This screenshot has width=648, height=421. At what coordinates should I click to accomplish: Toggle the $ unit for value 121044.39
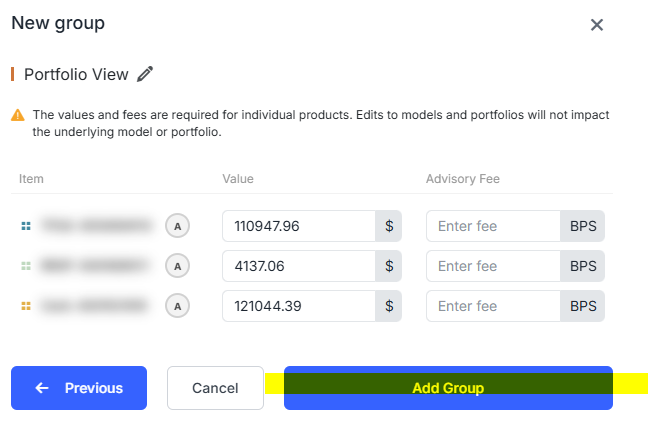(x=389, y=306)
